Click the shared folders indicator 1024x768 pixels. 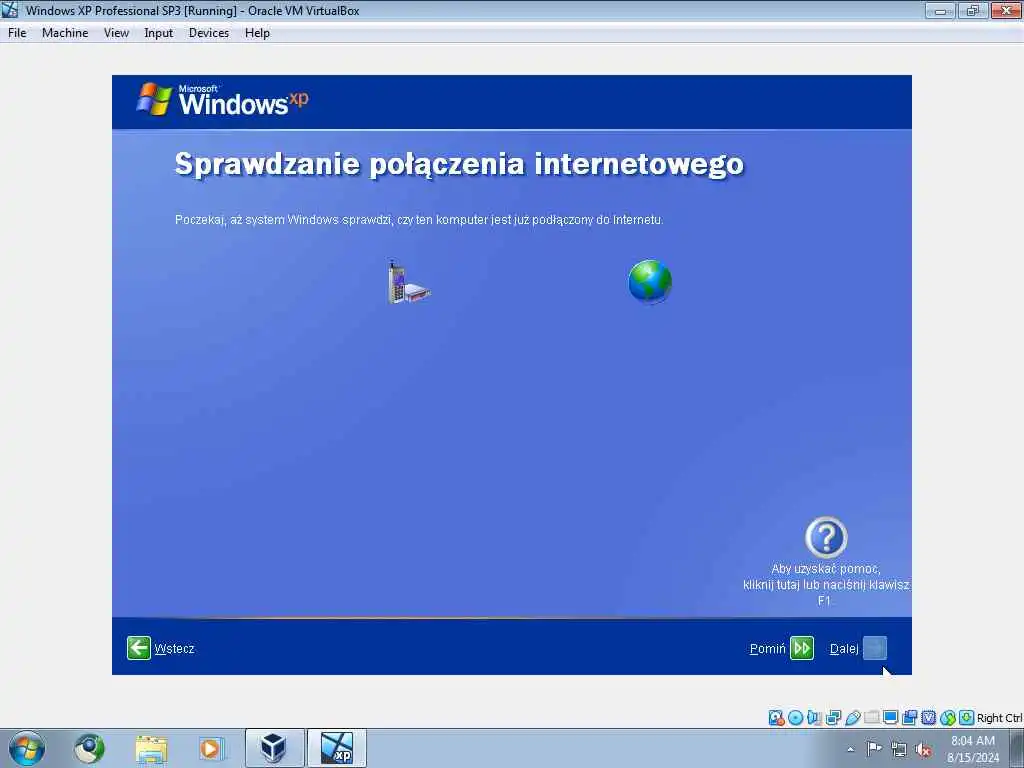(871, 718)
